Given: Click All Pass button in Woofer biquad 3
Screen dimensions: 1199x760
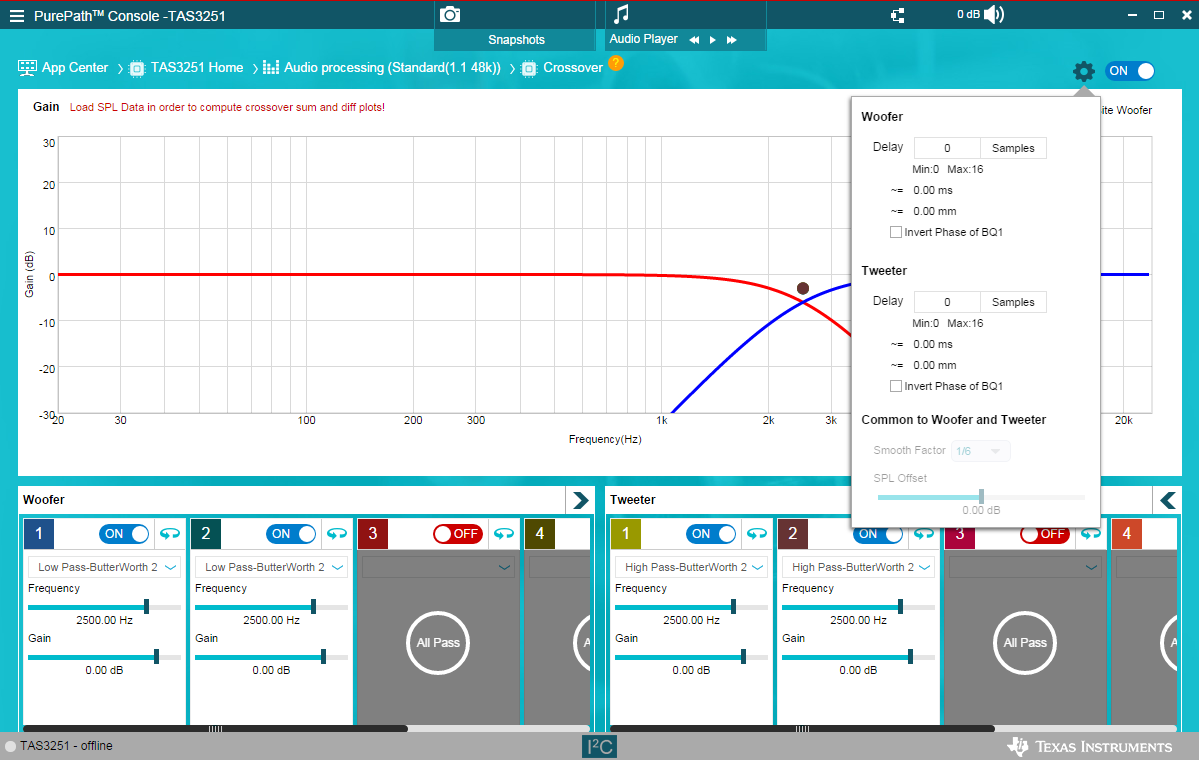Looking at the screenshot, I should coord(438,643).
